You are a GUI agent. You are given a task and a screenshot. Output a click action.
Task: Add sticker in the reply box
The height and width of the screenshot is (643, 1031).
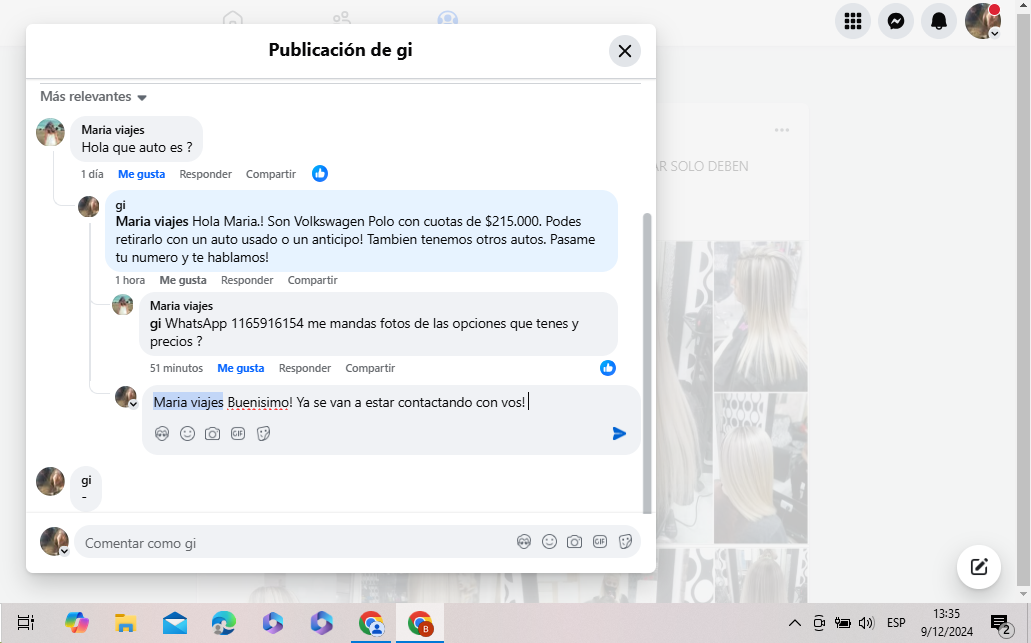click(x=264, y=433)
